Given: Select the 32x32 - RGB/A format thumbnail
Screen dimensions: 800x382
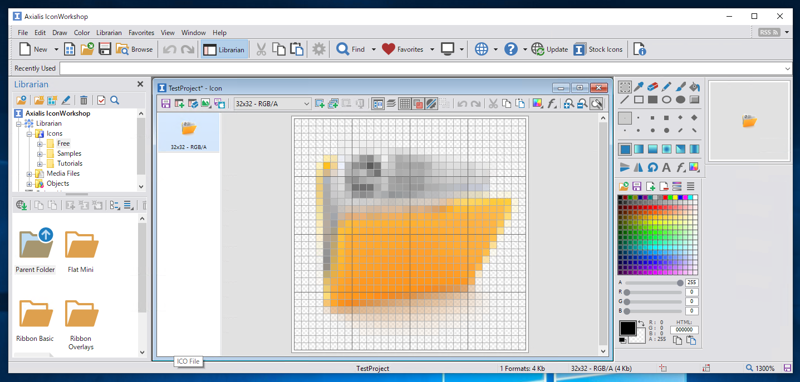Looking at the screenshot, I should click(x=189, y=133).
